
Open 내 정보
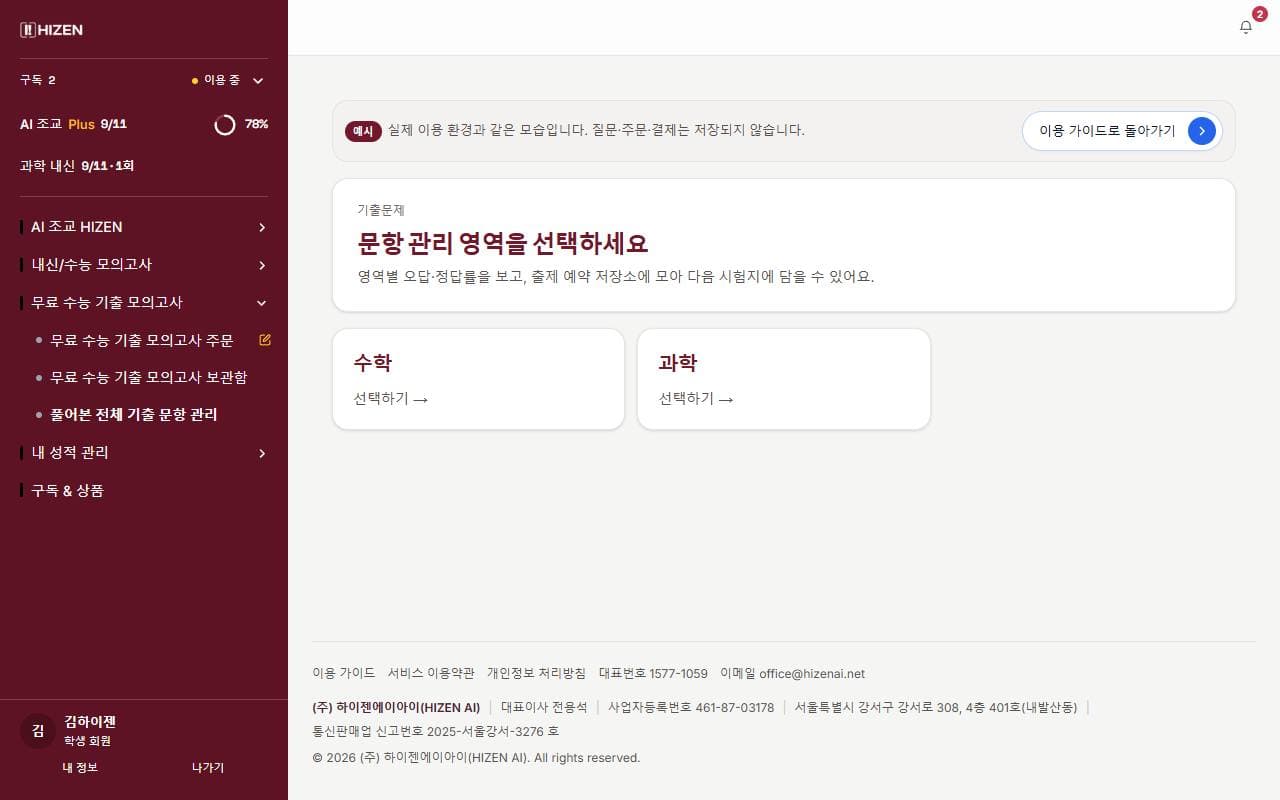coord(80,767)
